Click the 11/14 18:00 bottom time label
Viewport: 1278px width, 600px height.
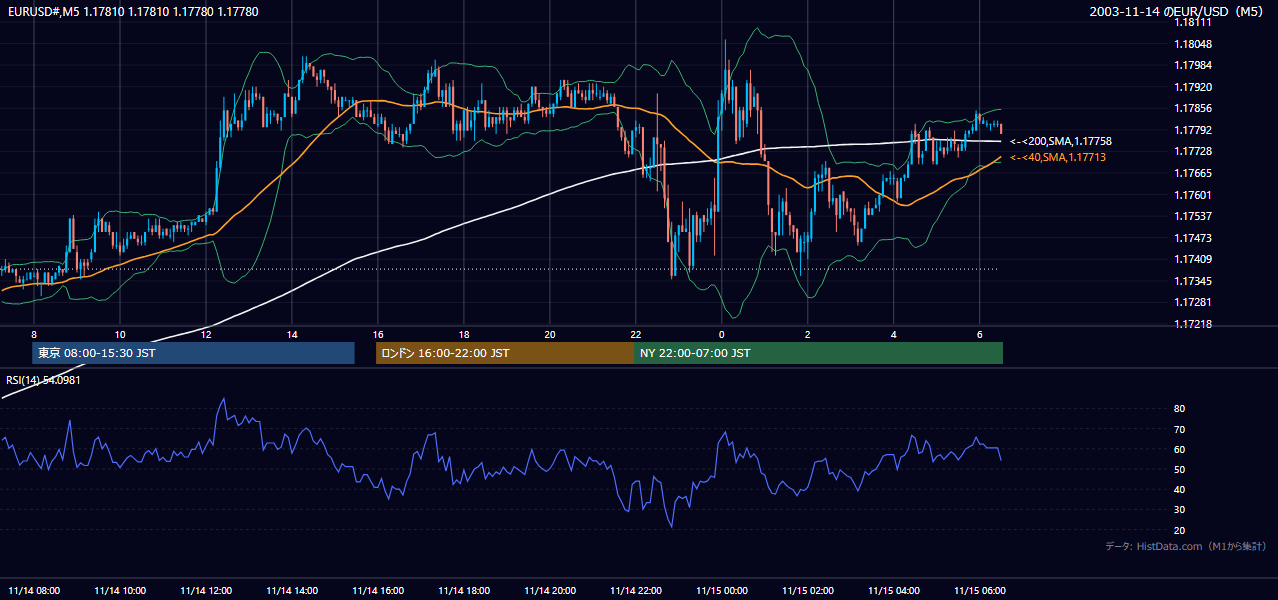coord(464,591)
